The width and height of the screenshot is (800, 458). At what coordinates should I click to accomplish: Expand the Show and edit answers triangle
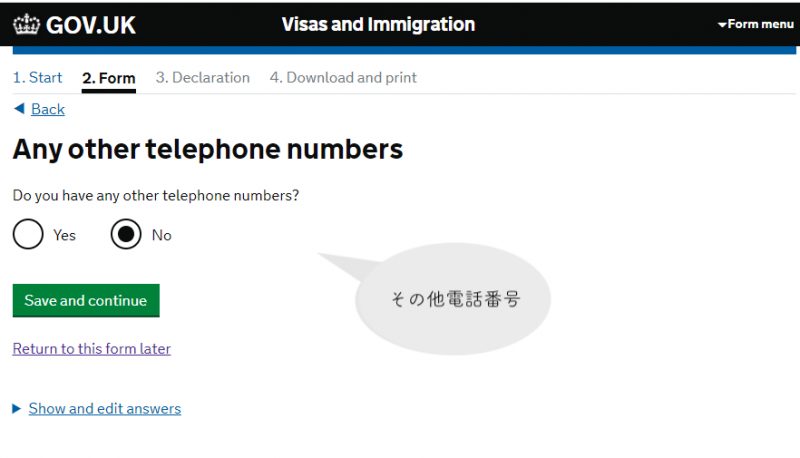coord(16,409)
